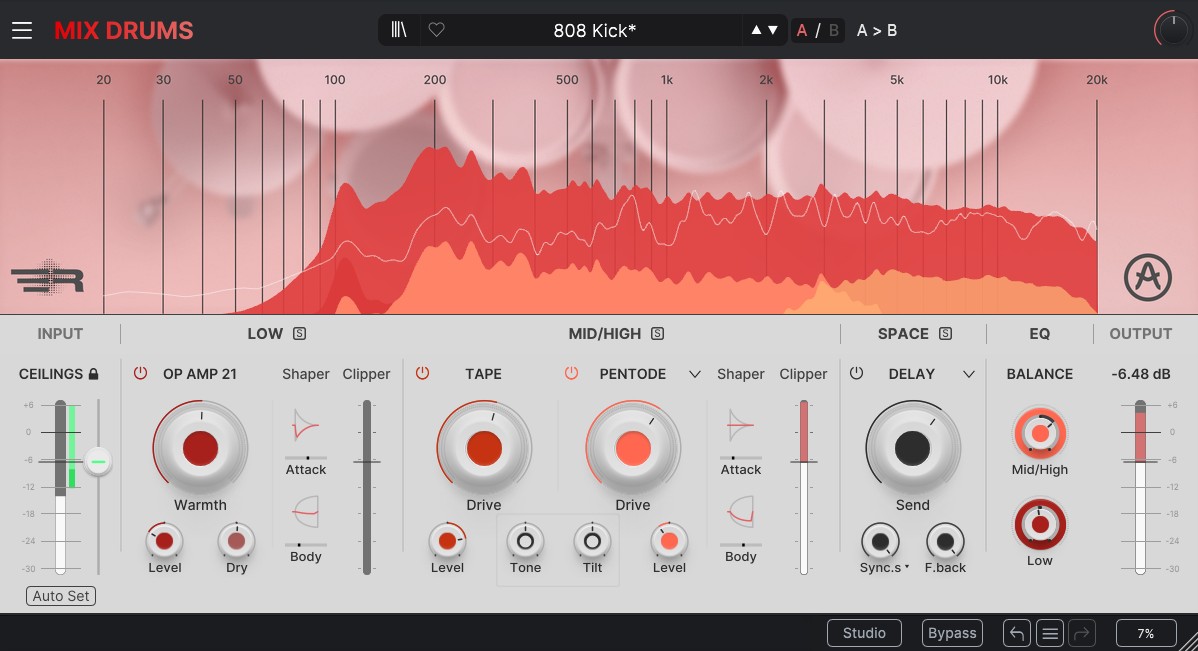
Task: Click the TAPE Drive knob
Action: click(484, 449)
